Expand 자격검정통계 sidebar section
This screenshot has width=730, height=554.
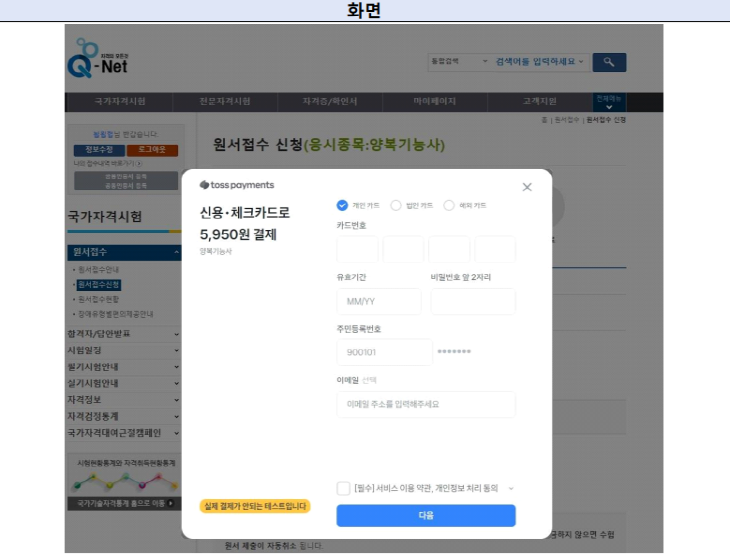click(x=124, y=416)
